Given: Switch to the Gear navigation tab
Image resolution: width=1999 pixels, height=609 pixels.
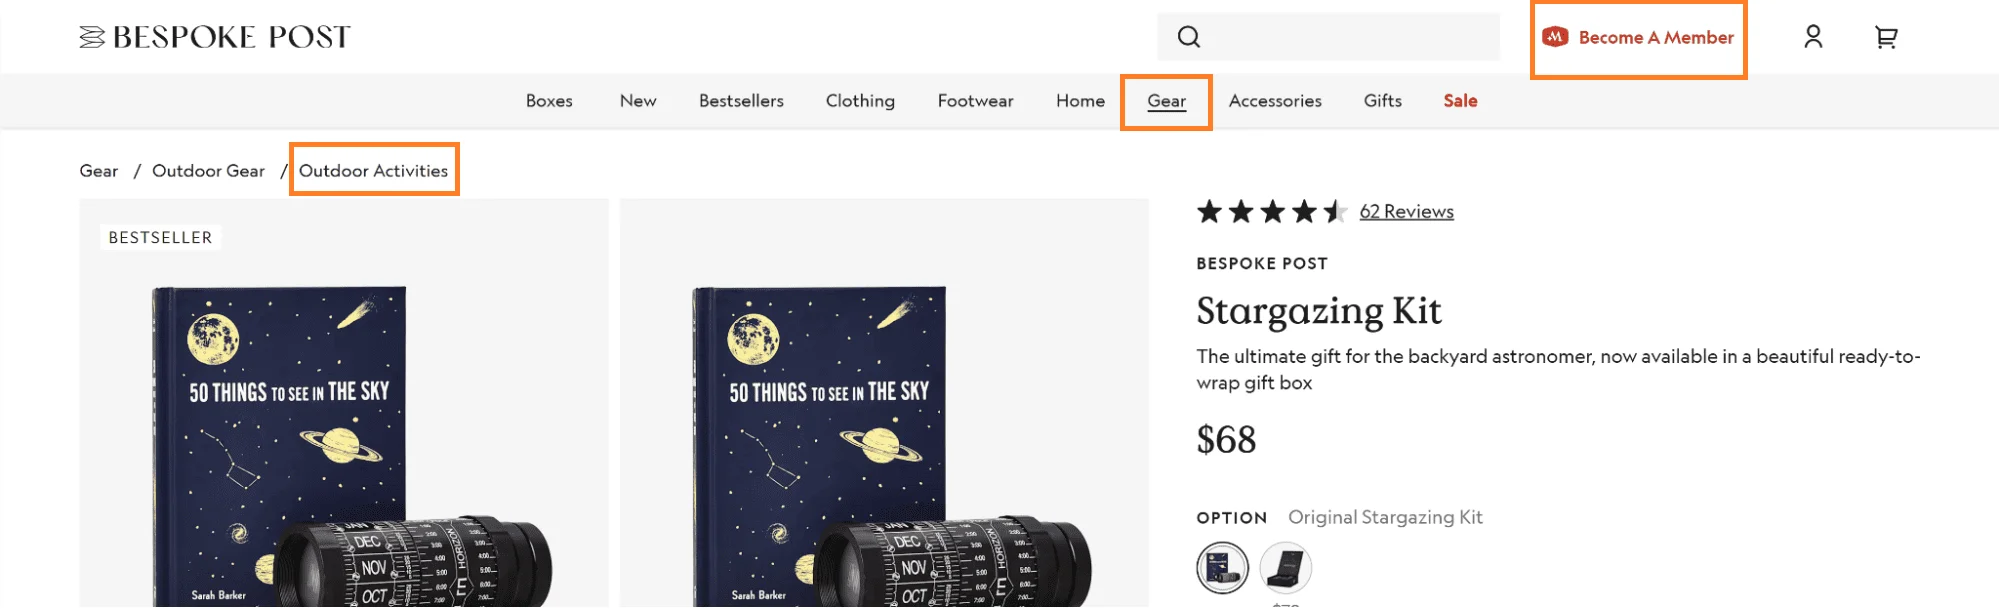Looking at the screenshot, I should pyautogui.click(x=1166, y=100).
